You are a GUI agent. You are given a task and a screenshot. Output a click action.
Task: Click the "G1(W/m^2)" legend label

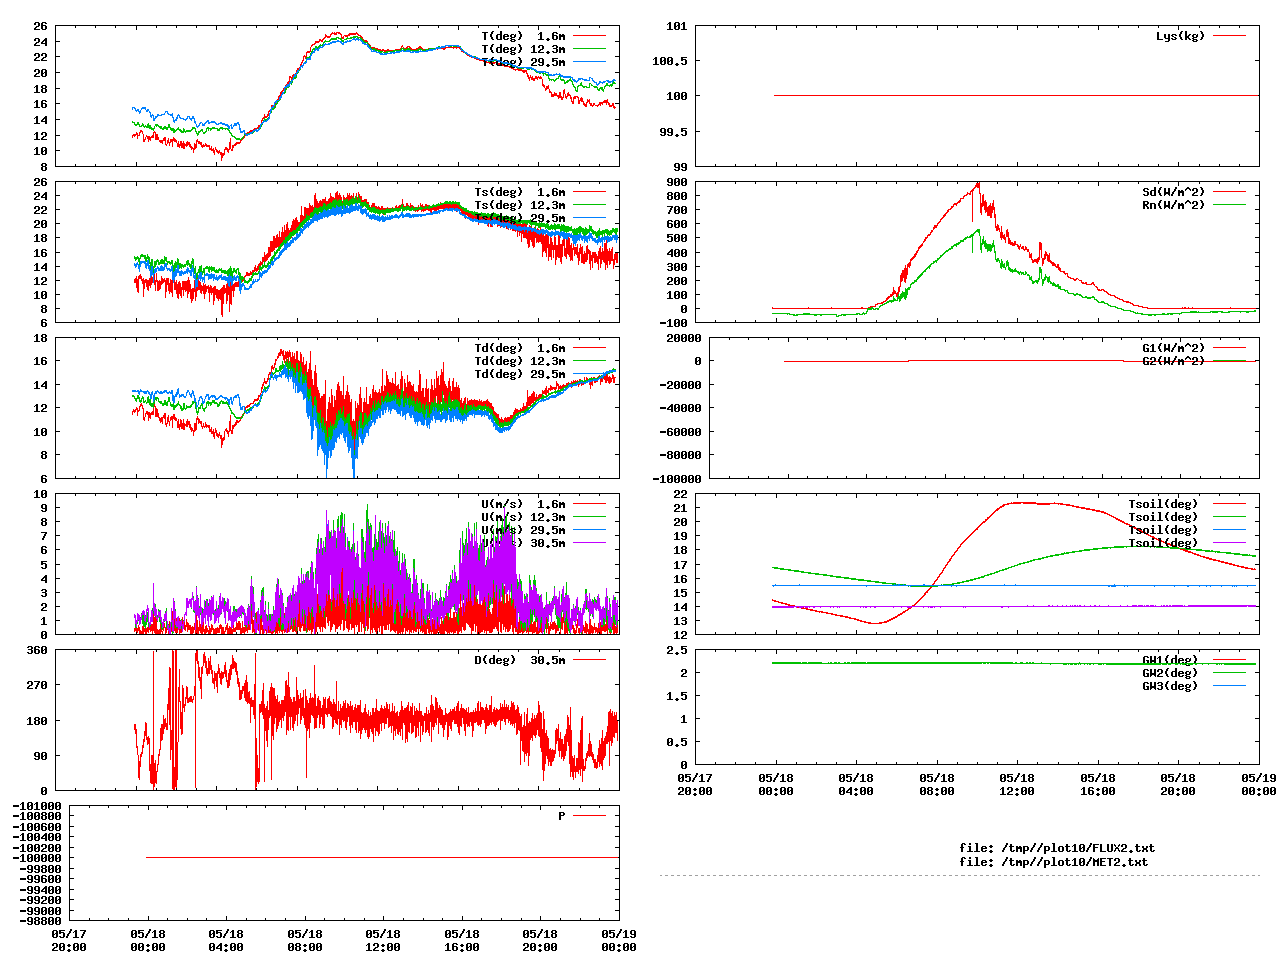point(1174,348)
